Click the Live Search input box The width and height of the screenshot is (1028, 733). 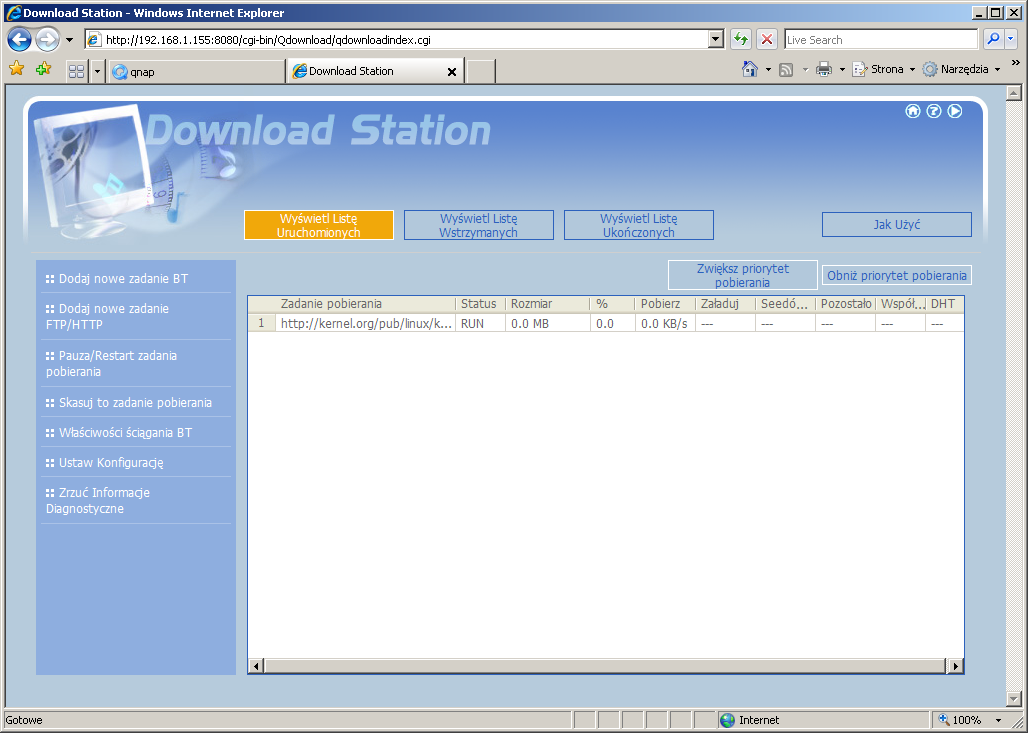point(881,40)
